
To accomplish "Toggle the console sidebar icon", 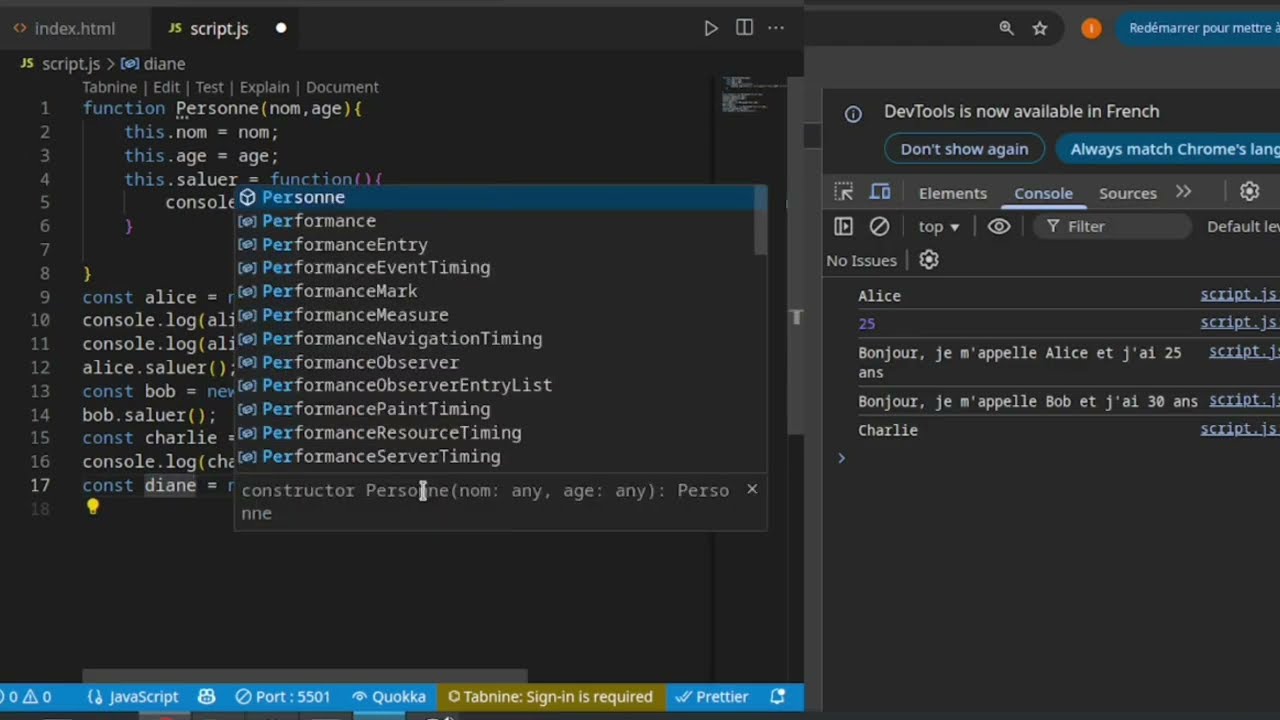I will click(x=843, y=226).
